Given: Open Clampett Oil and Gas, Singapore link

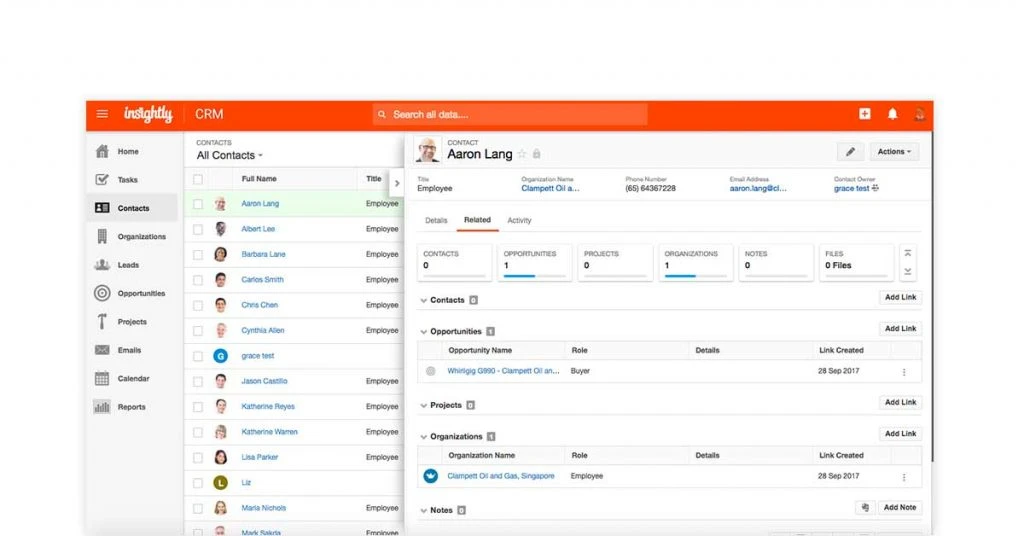Looking at the screenshot, I should click(500, 476).
